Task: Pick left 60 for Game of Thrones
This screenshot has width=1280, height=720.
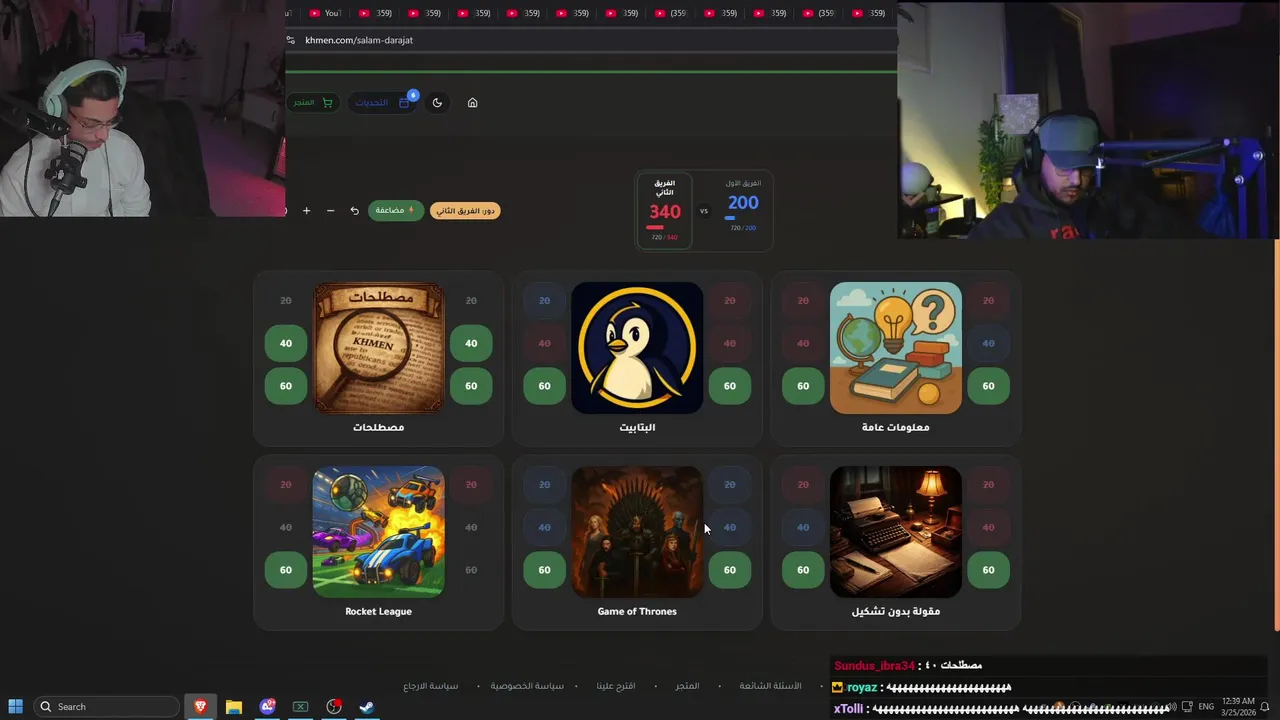Action: [x=544, y=570]
